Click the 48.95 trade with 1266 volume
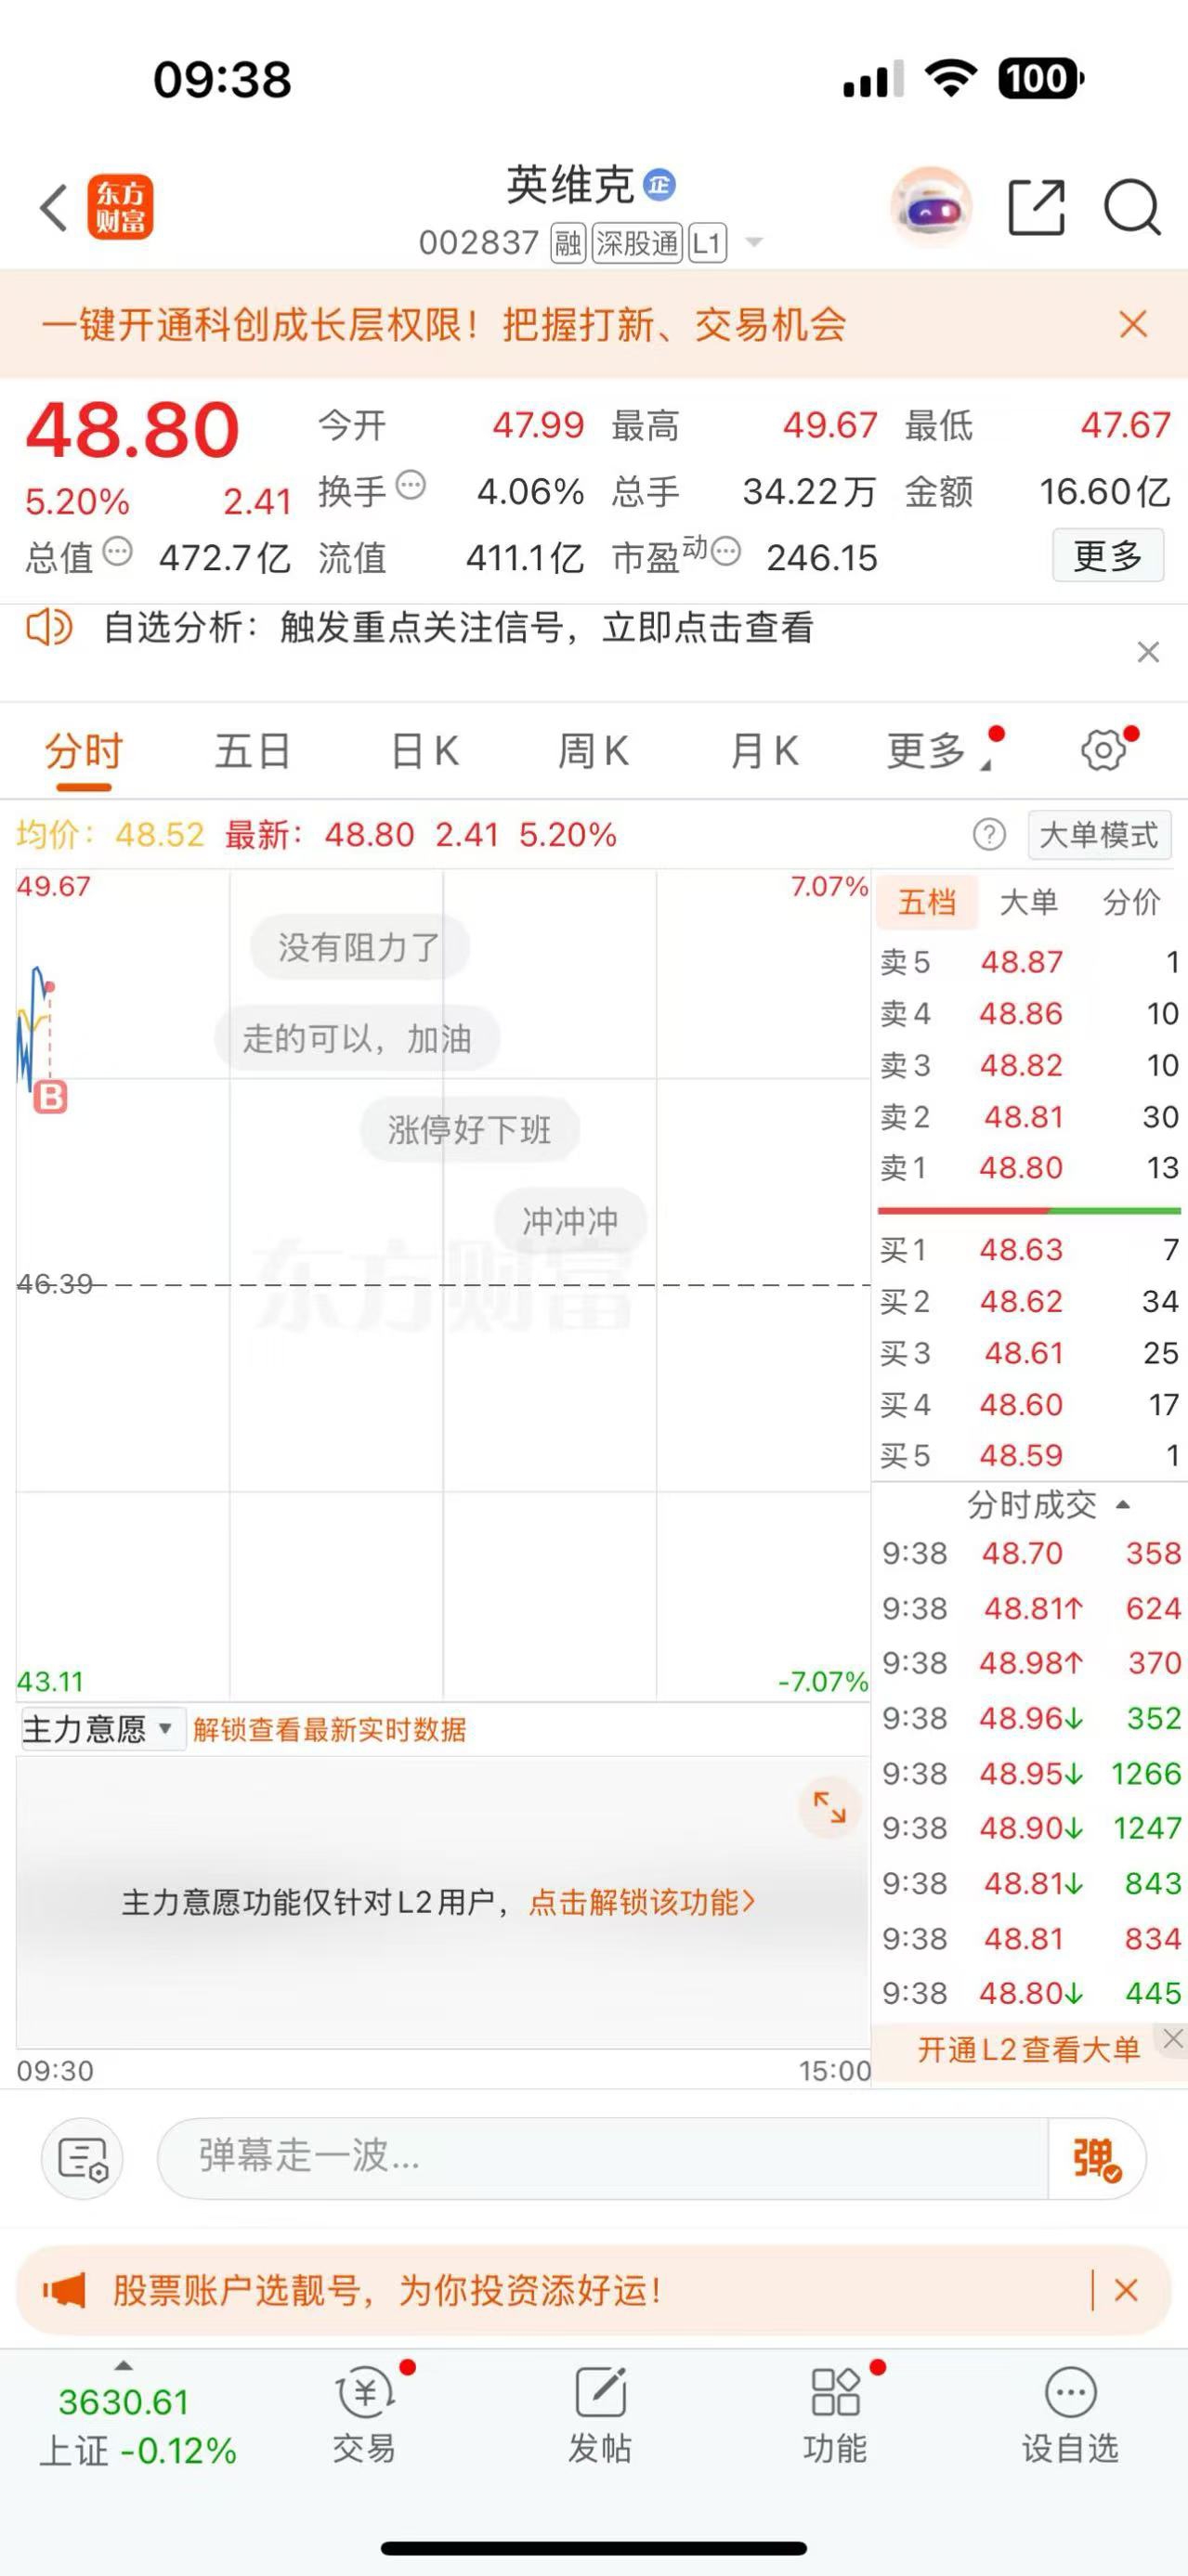Screen dimensions: 1188x2576 (x=1030, y=1774)
